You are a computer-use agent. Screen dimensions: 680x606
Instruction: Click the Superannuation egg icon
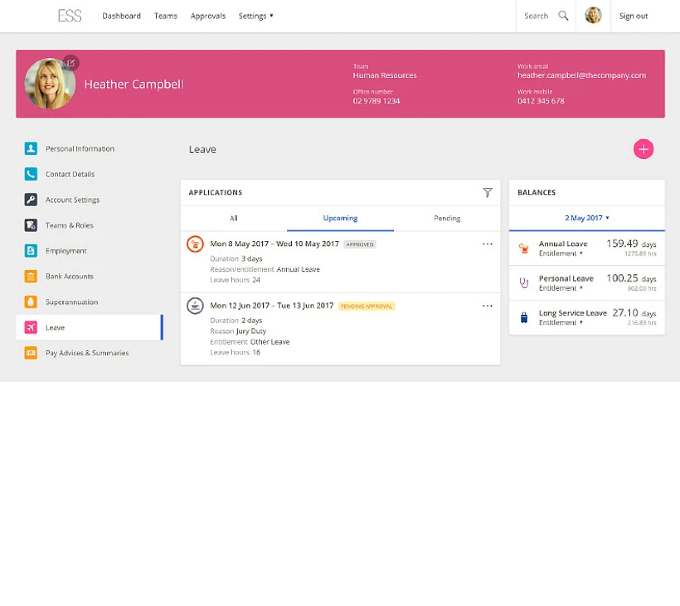(31, 302)
